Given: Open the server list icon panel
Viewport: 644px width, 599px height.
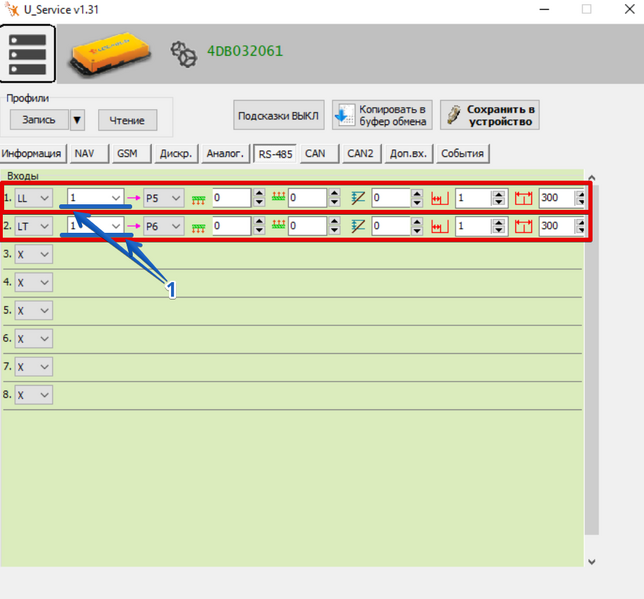Looking at the screenshot, I should 28,54.
